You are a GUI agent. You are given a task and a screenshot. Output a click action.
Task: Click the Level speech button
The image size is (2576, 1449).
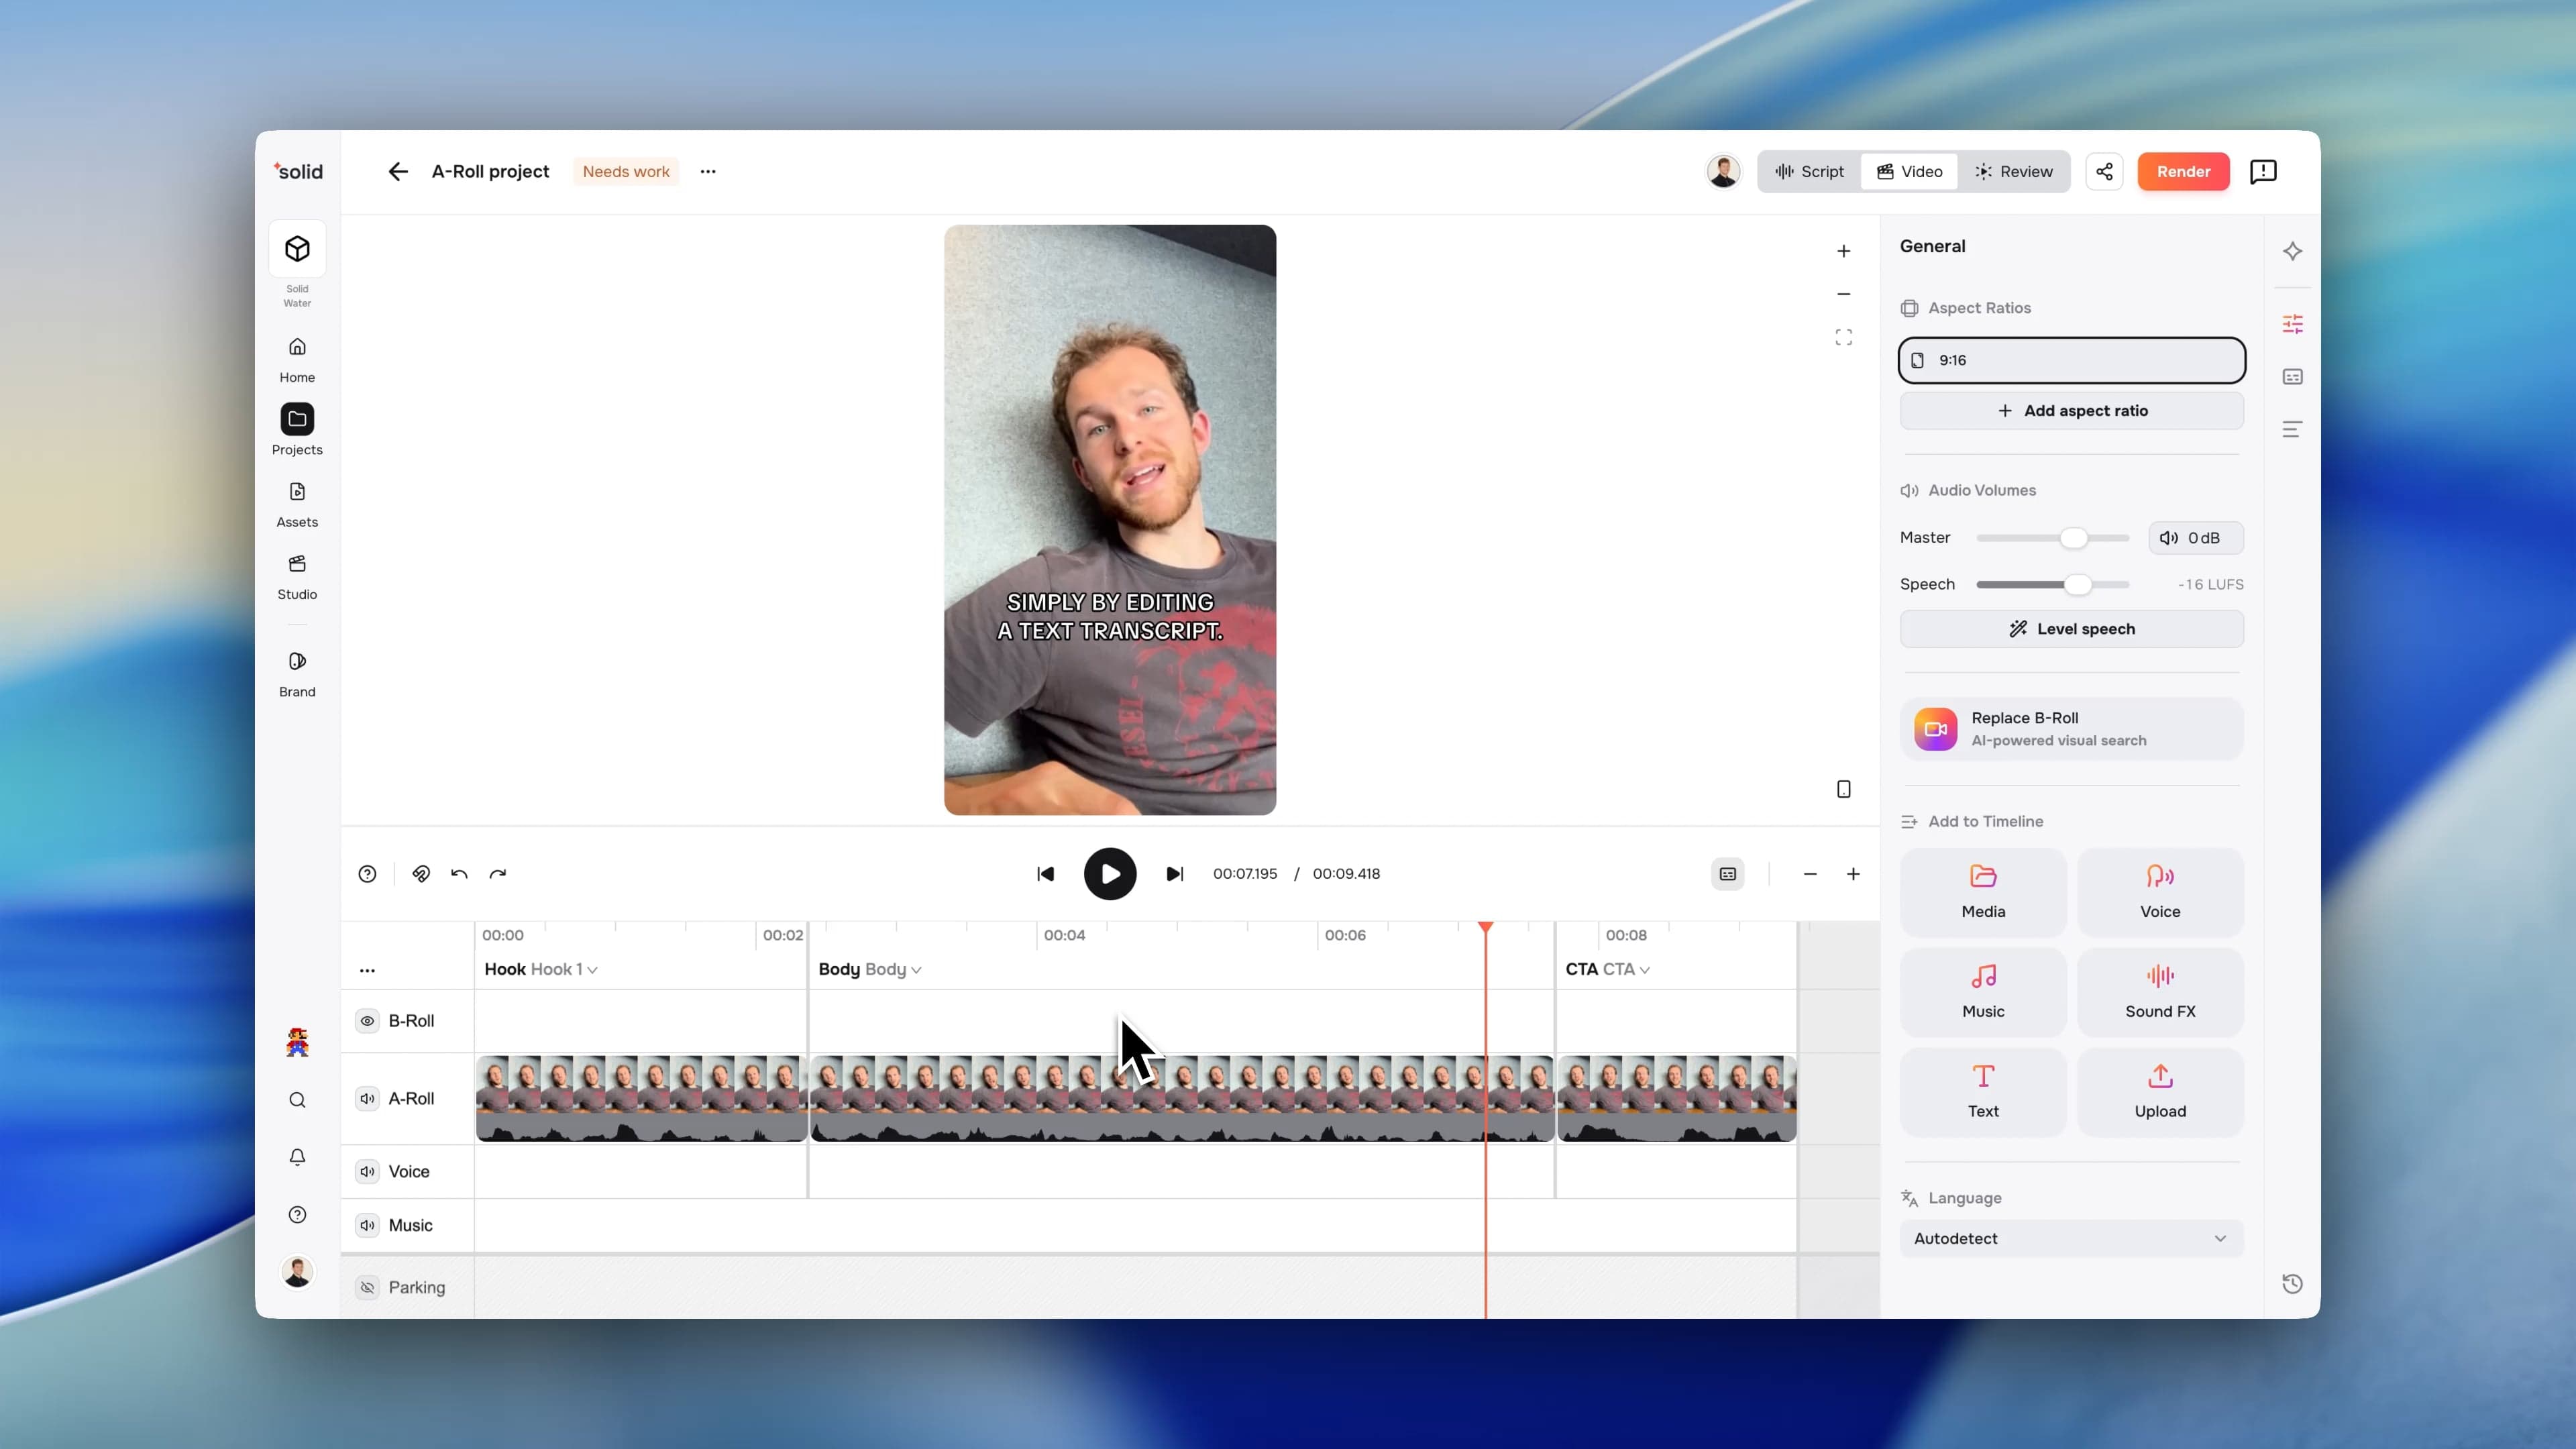[x=2071, y=629]
